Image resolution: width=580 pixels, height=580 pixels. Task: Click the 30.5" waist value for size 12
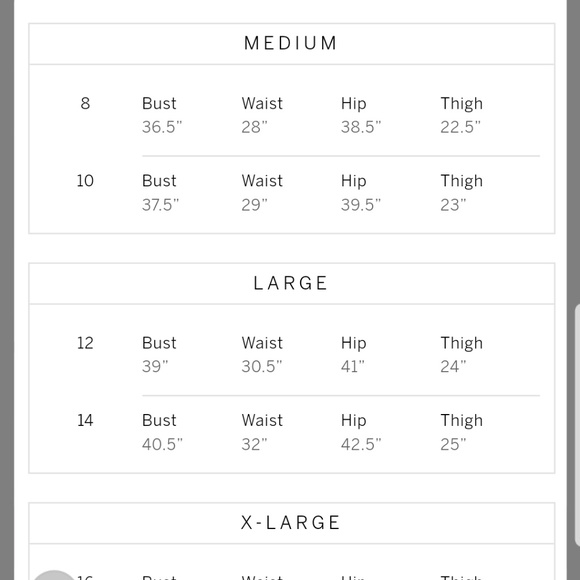[x=262, y=367]
